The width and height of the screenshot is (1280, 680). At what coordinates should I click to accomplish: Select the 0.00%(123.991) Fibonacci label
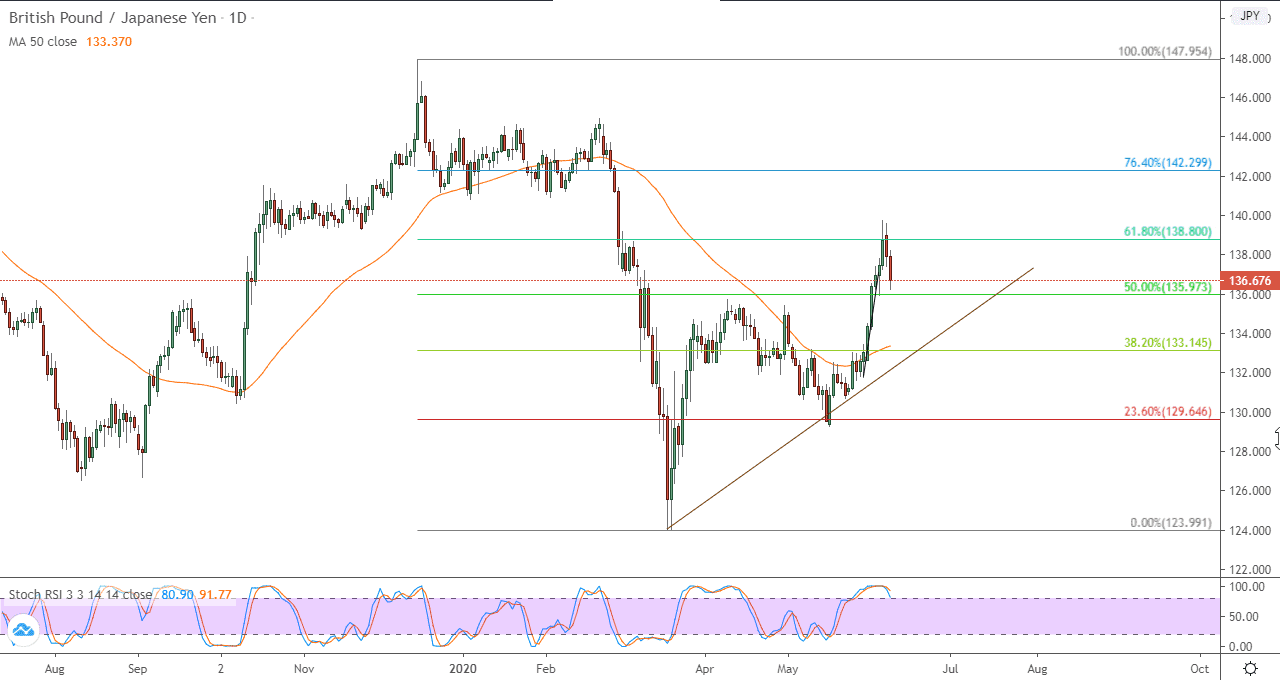[x=1170, y=523]
